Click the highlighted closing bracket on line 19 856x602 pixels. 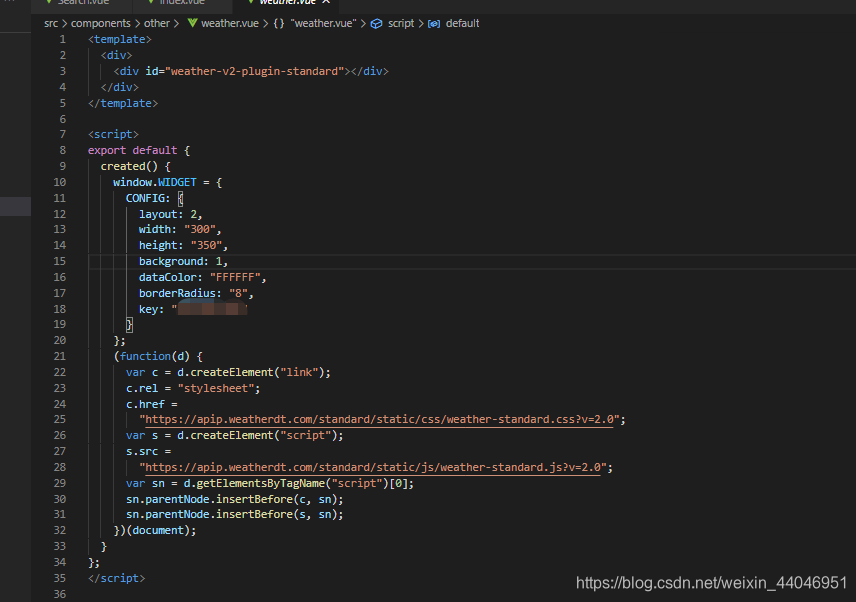click(129, 325)
